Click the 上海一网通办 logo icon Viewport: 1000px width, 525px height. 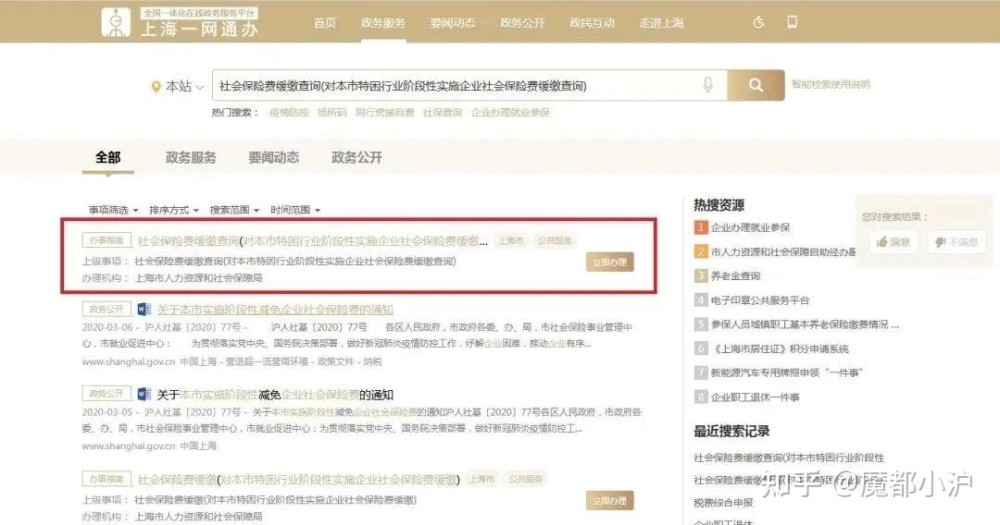(115, 22)
